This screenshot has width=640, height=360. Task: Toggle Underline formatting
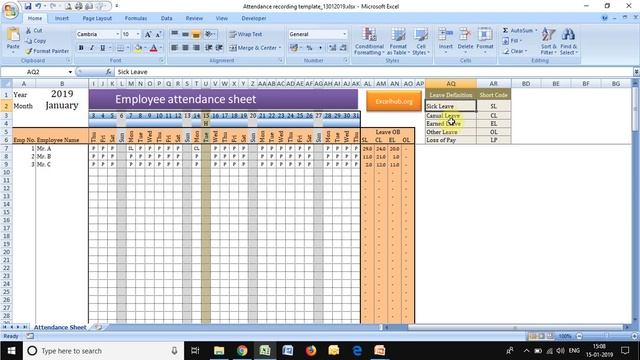102,48
